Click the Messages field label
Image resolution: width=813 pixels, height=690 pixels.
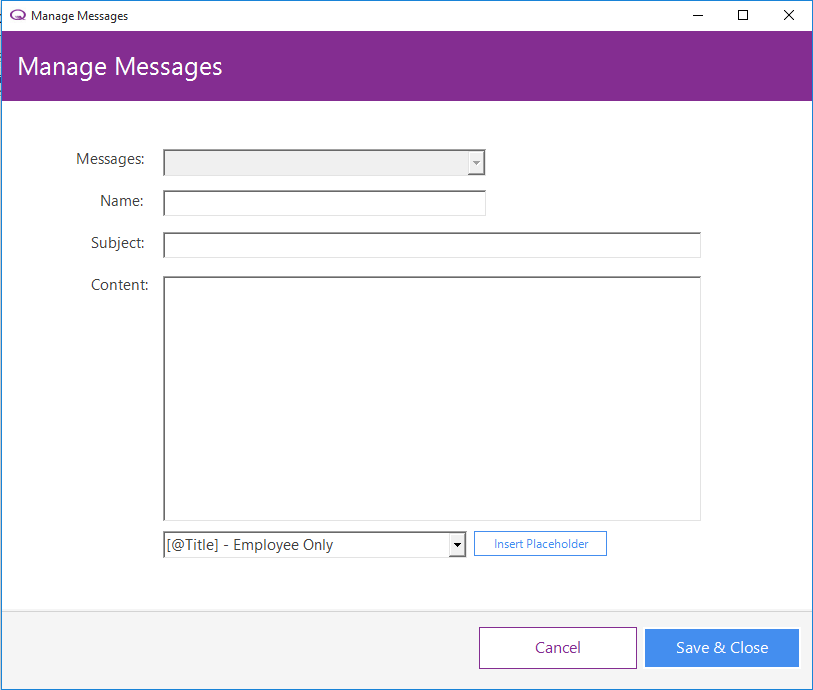pyautogui.click(x=110, y=159)
